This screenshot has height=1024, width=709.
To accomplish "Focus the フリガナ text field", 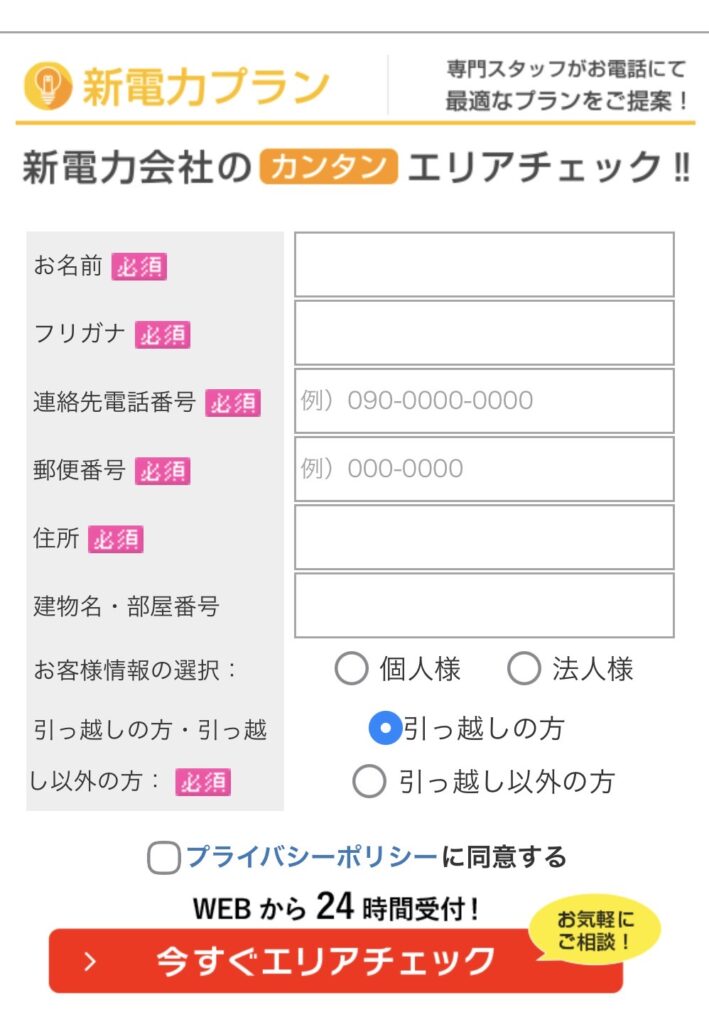I will tap(484, 333).
